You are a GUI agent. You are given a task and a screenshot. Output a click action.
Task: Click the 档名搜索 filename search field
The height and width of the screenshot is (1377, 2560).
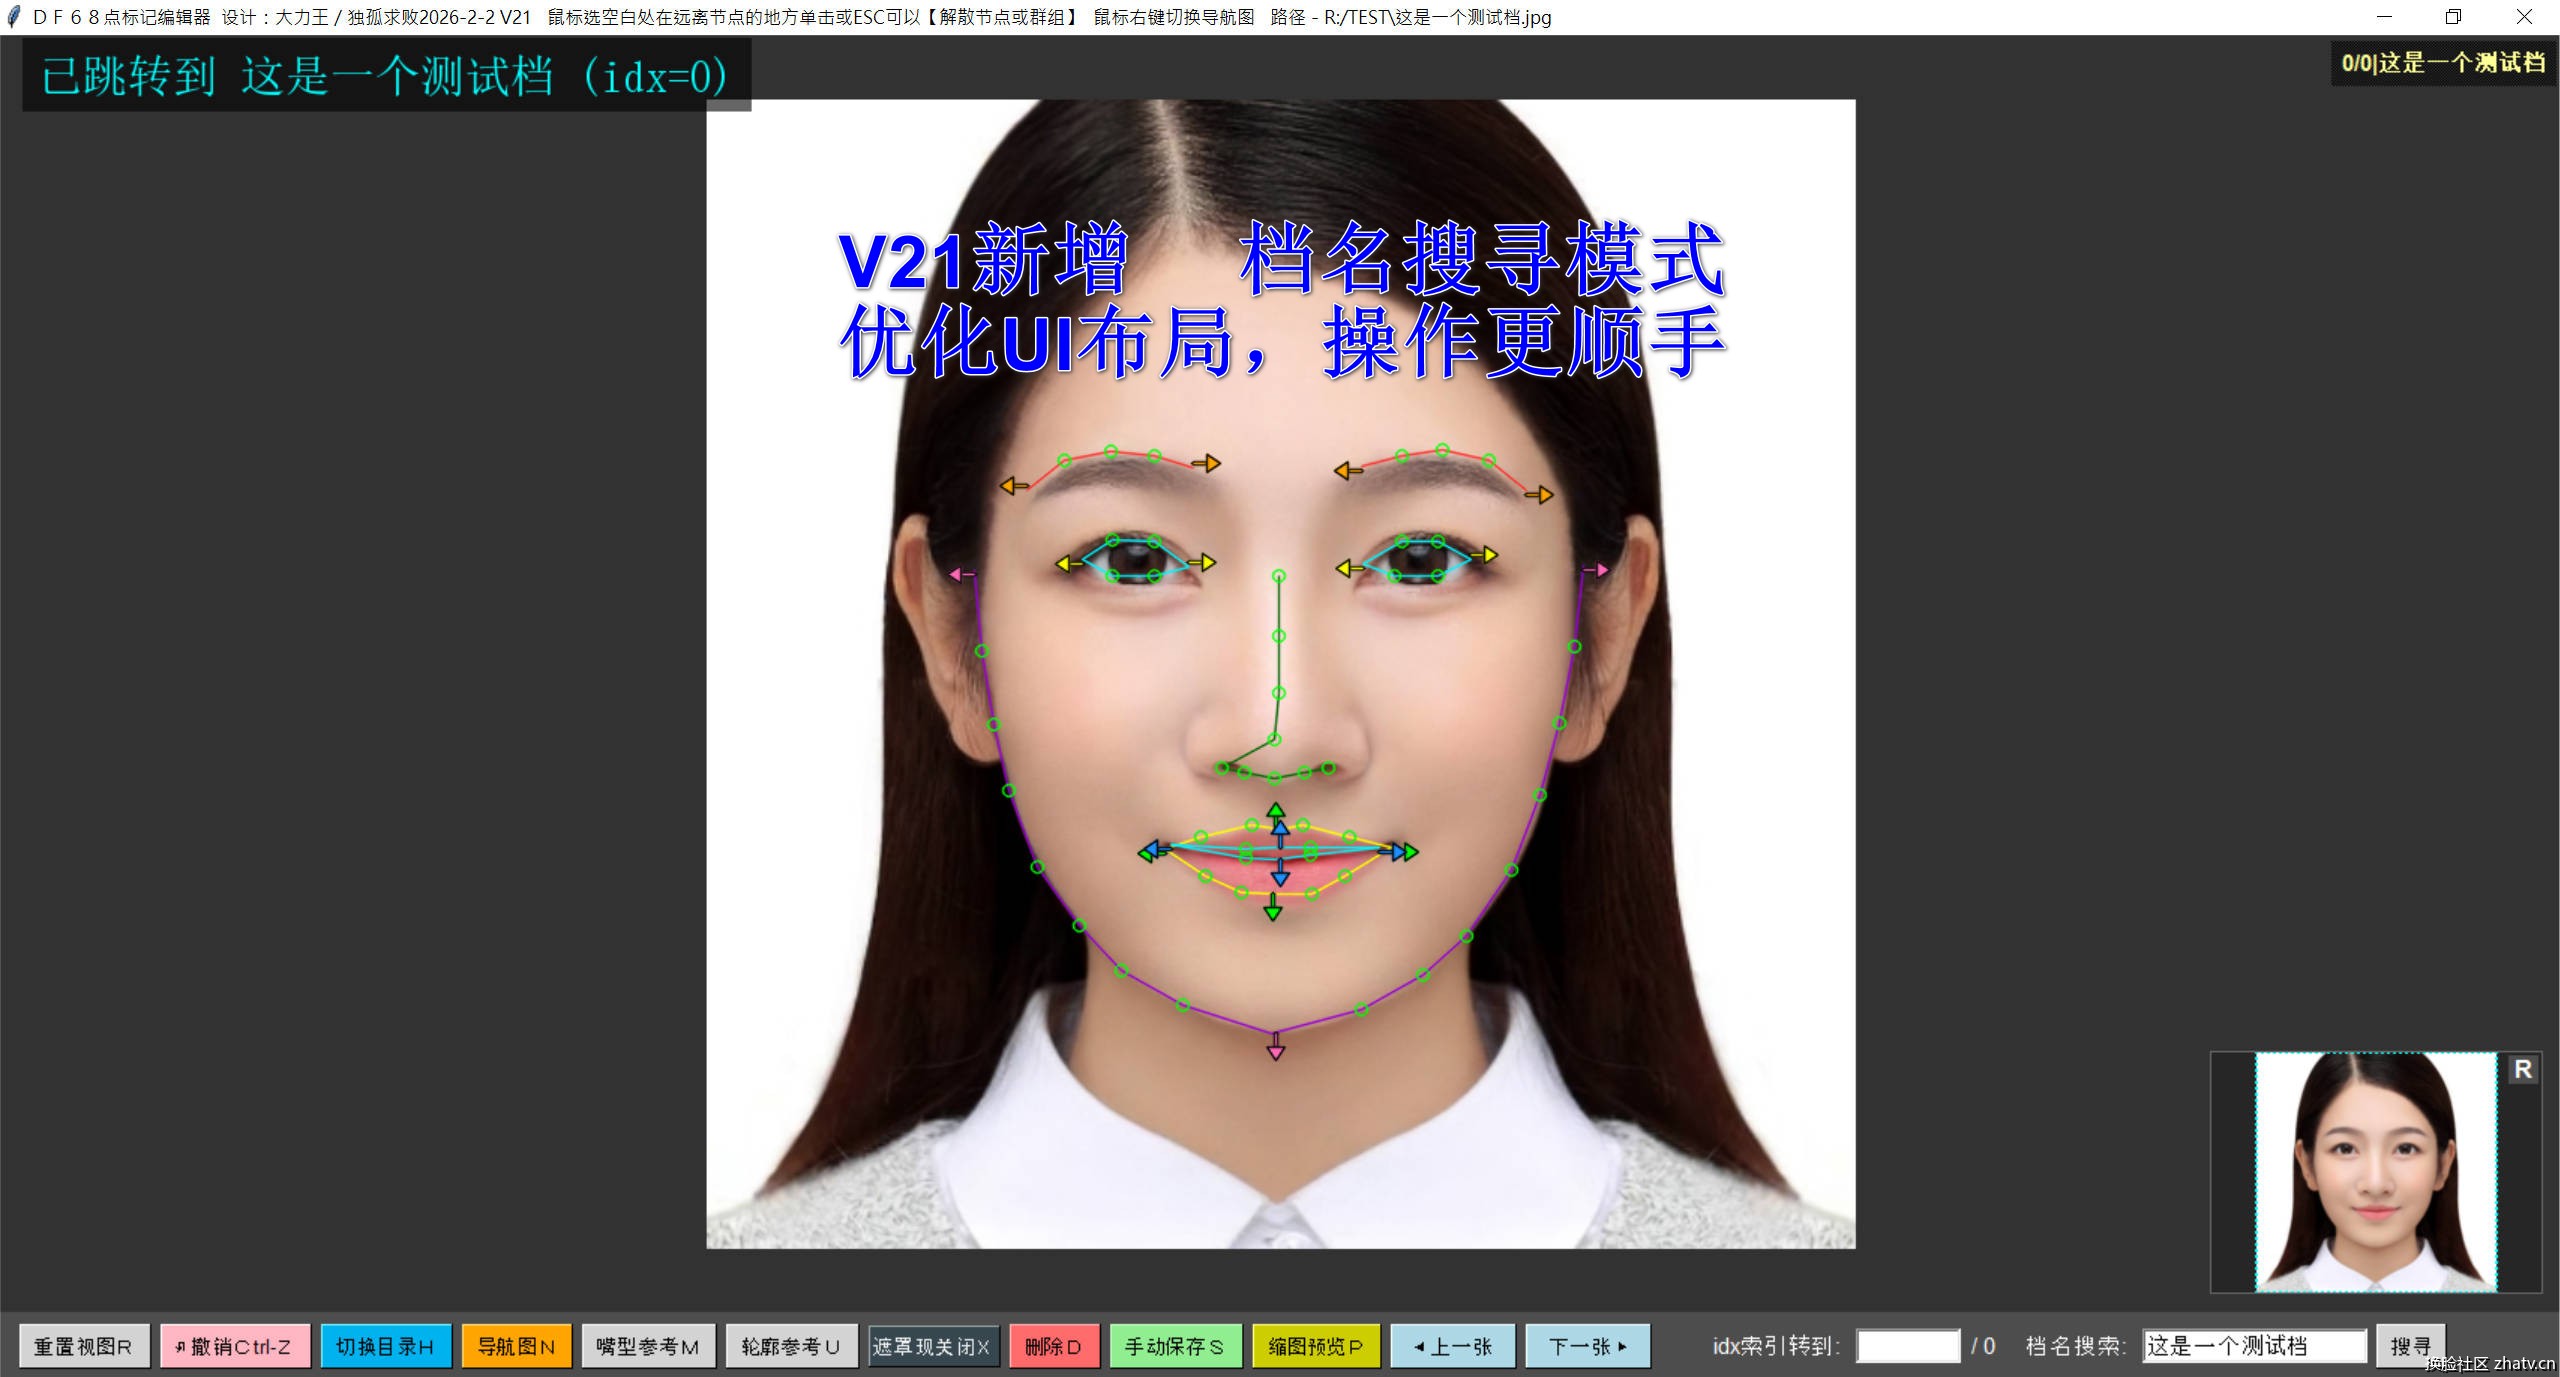(x=2253, y=1346)
